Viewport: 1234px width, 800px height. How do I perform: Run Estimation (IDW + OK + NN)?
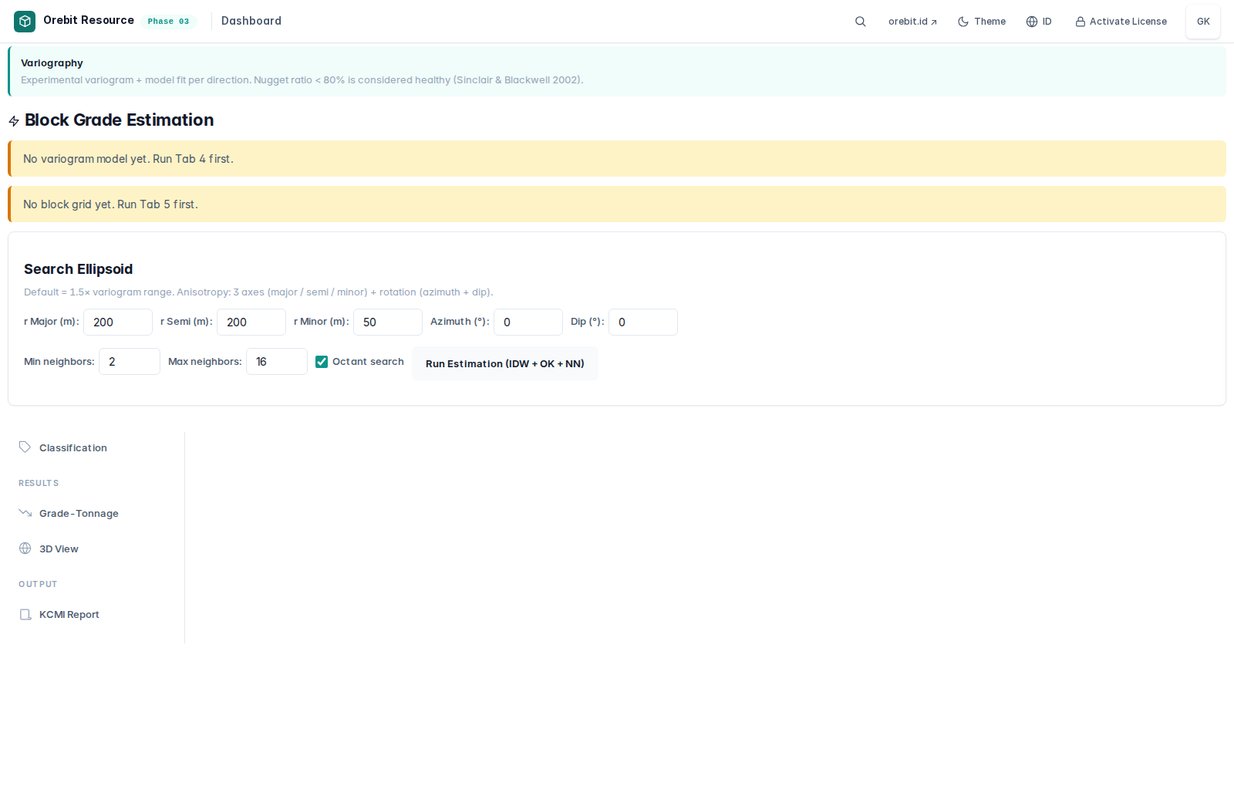[505, 363]
